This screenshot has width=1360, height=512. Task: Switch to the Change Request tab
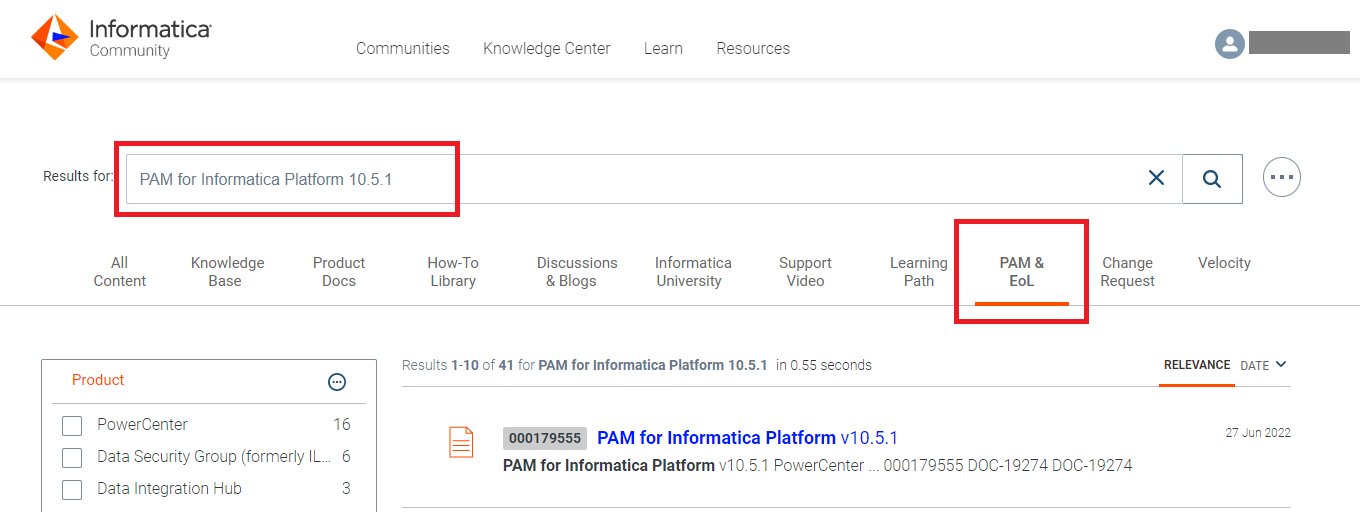[x=1127, y=272]
